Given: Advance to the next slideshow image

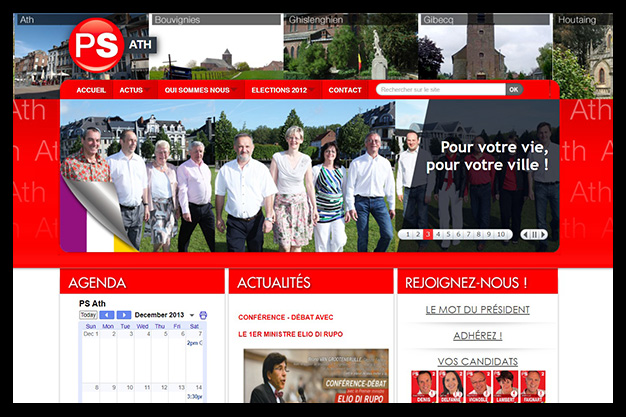Looking at the screenshot, I should 545,234.
